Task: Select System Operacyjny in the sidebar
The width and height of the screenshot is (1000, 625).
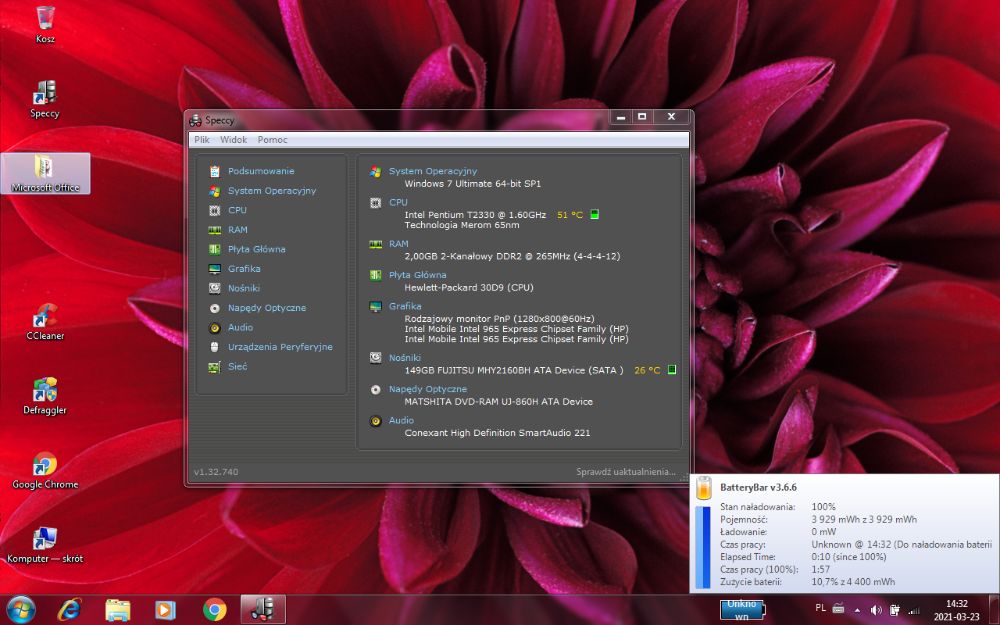Action: (272, 191)
